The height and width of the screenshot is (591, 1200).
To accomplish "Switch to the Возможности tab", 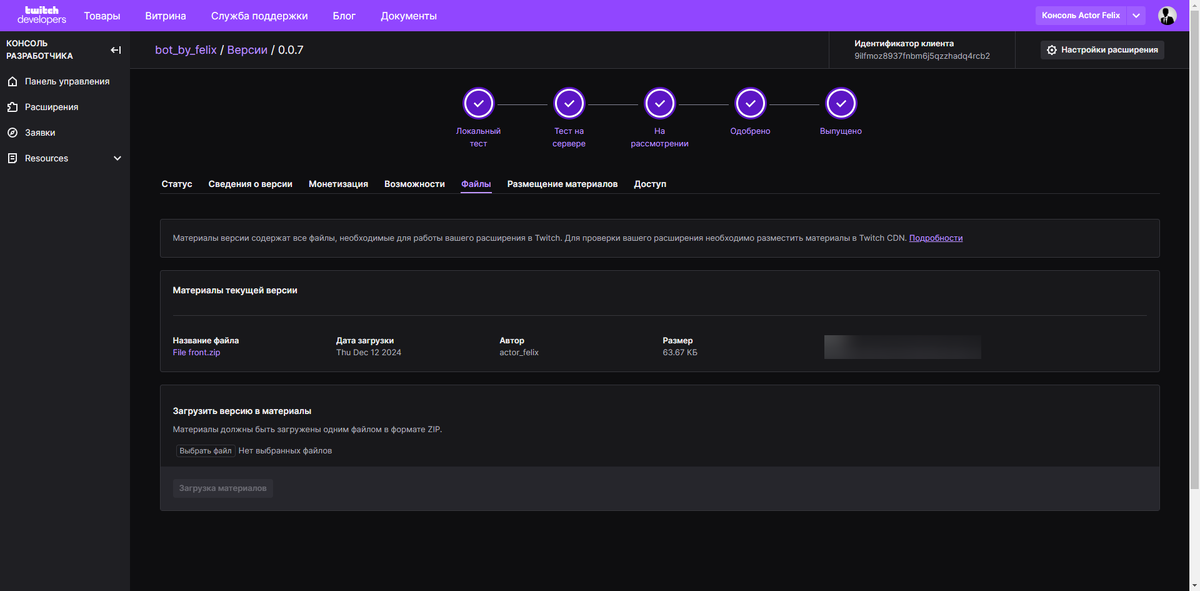I will click(414, 184).
